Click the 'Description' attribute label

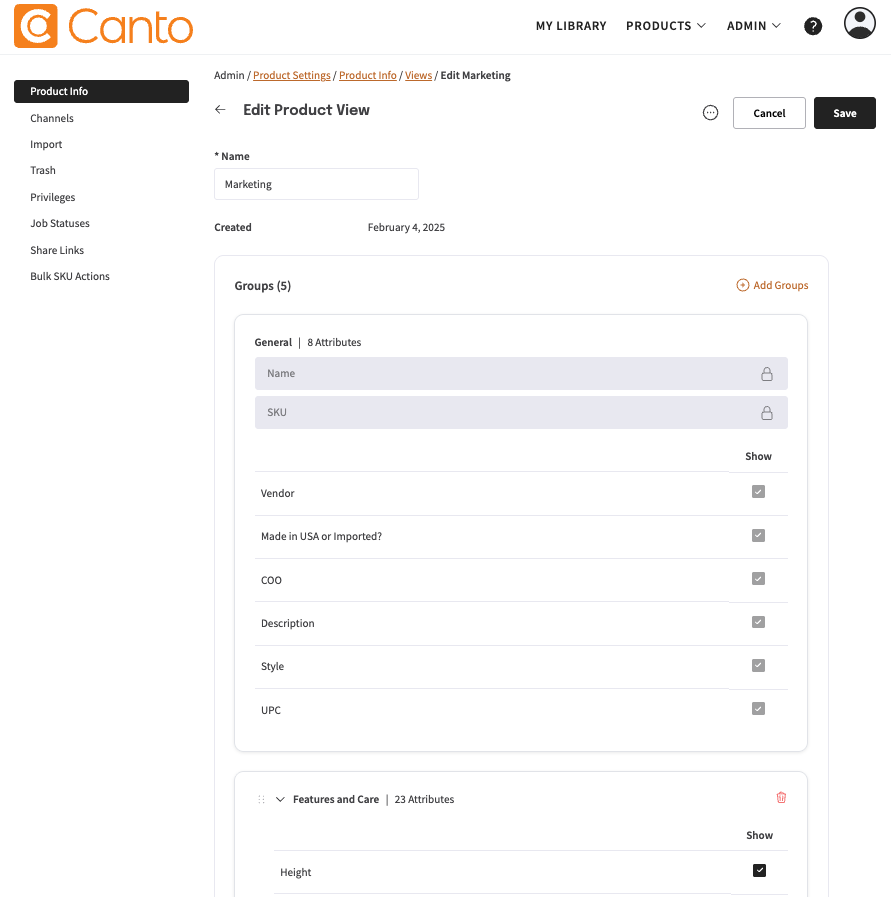(288, 624)
